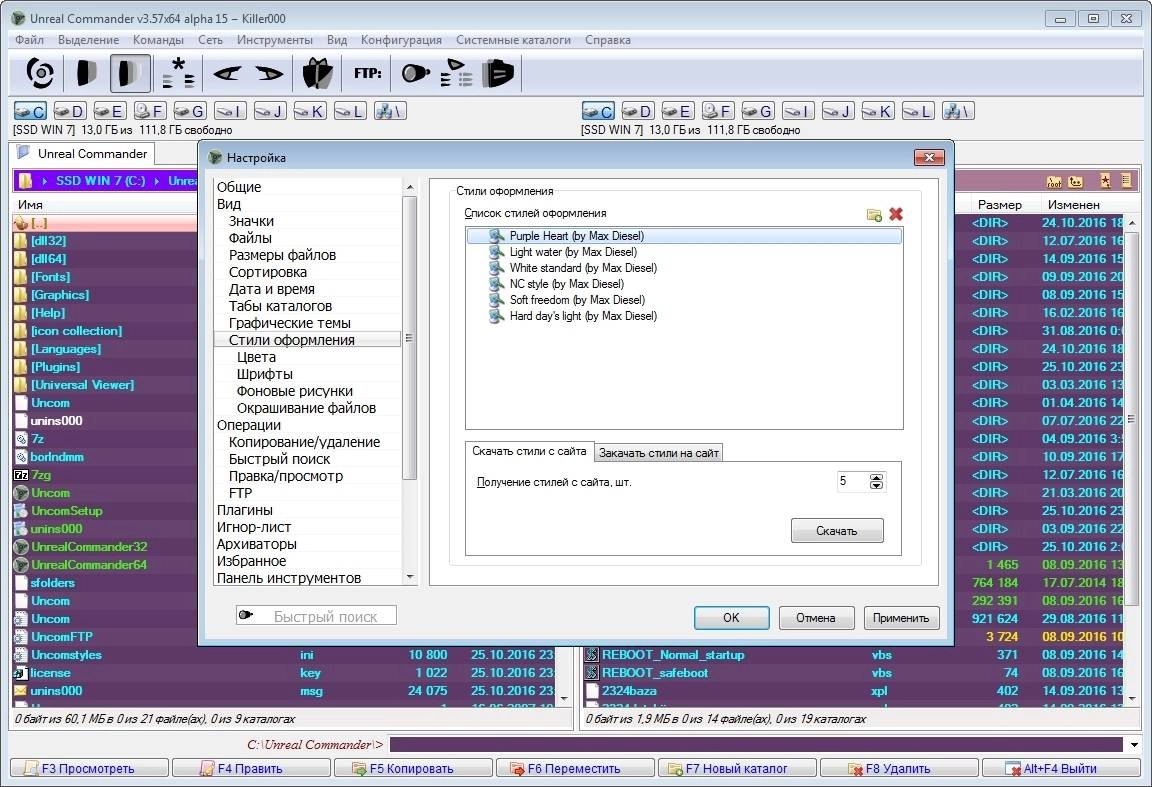Screen dimensions: 1152x787
Task: Select Общие in the settings tree
Action: click(239, 187)
